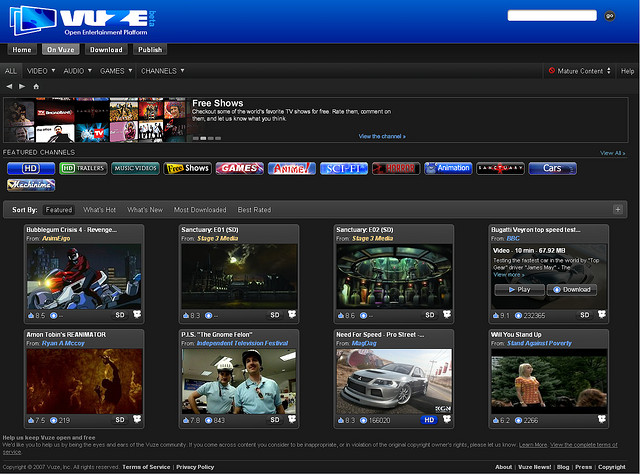Click the download count icon on P.I.S. Gnome Felon card
Viewport: 640px width, 474px height.
click(209, 420)
